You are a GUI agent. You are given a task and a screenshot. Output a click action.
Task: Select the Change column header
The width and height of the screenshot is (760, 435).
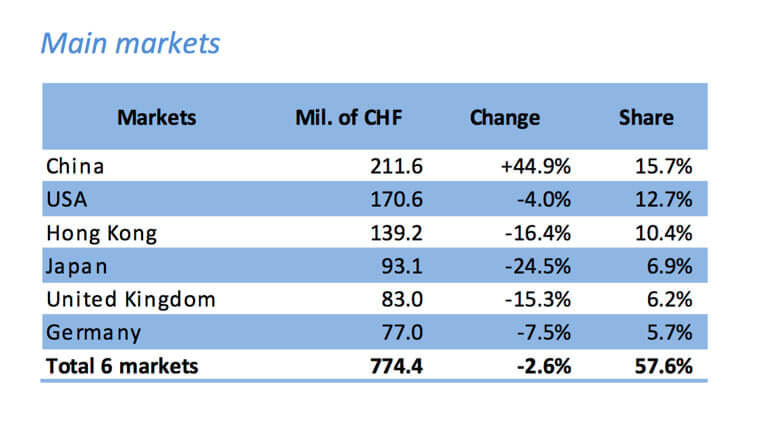click(504, 117)
